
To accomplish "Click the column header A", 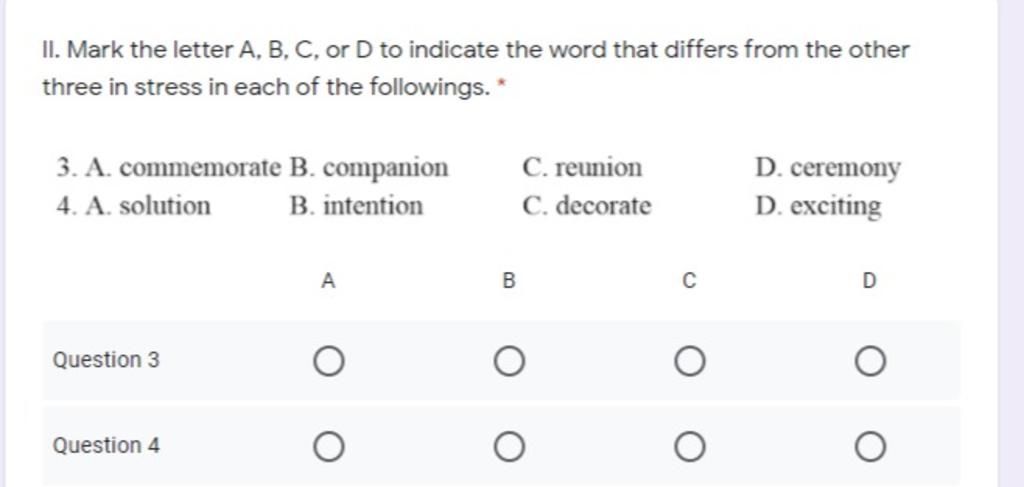I will point(328,281).
